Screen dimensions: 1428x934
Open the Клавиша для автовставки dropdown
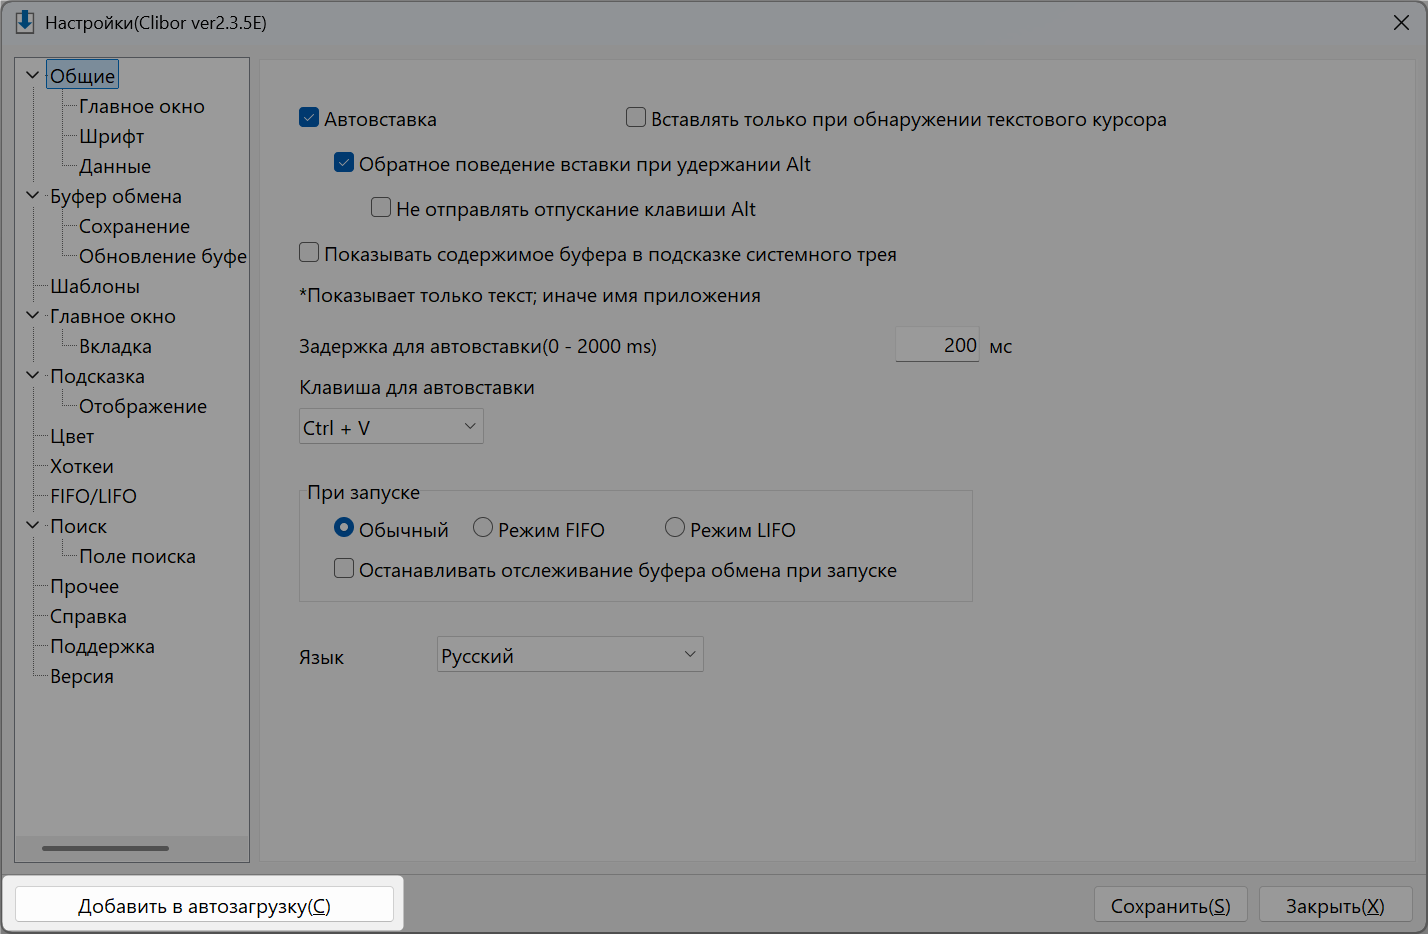(391, 426)
